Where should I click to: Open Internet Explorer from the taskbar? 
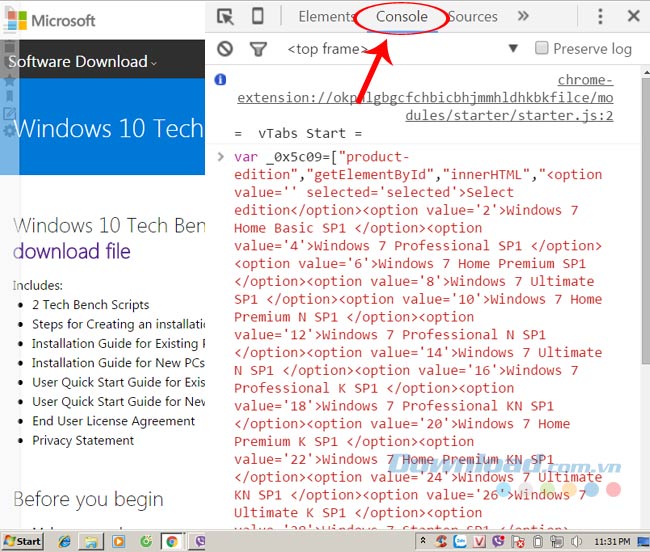point(64,541)
